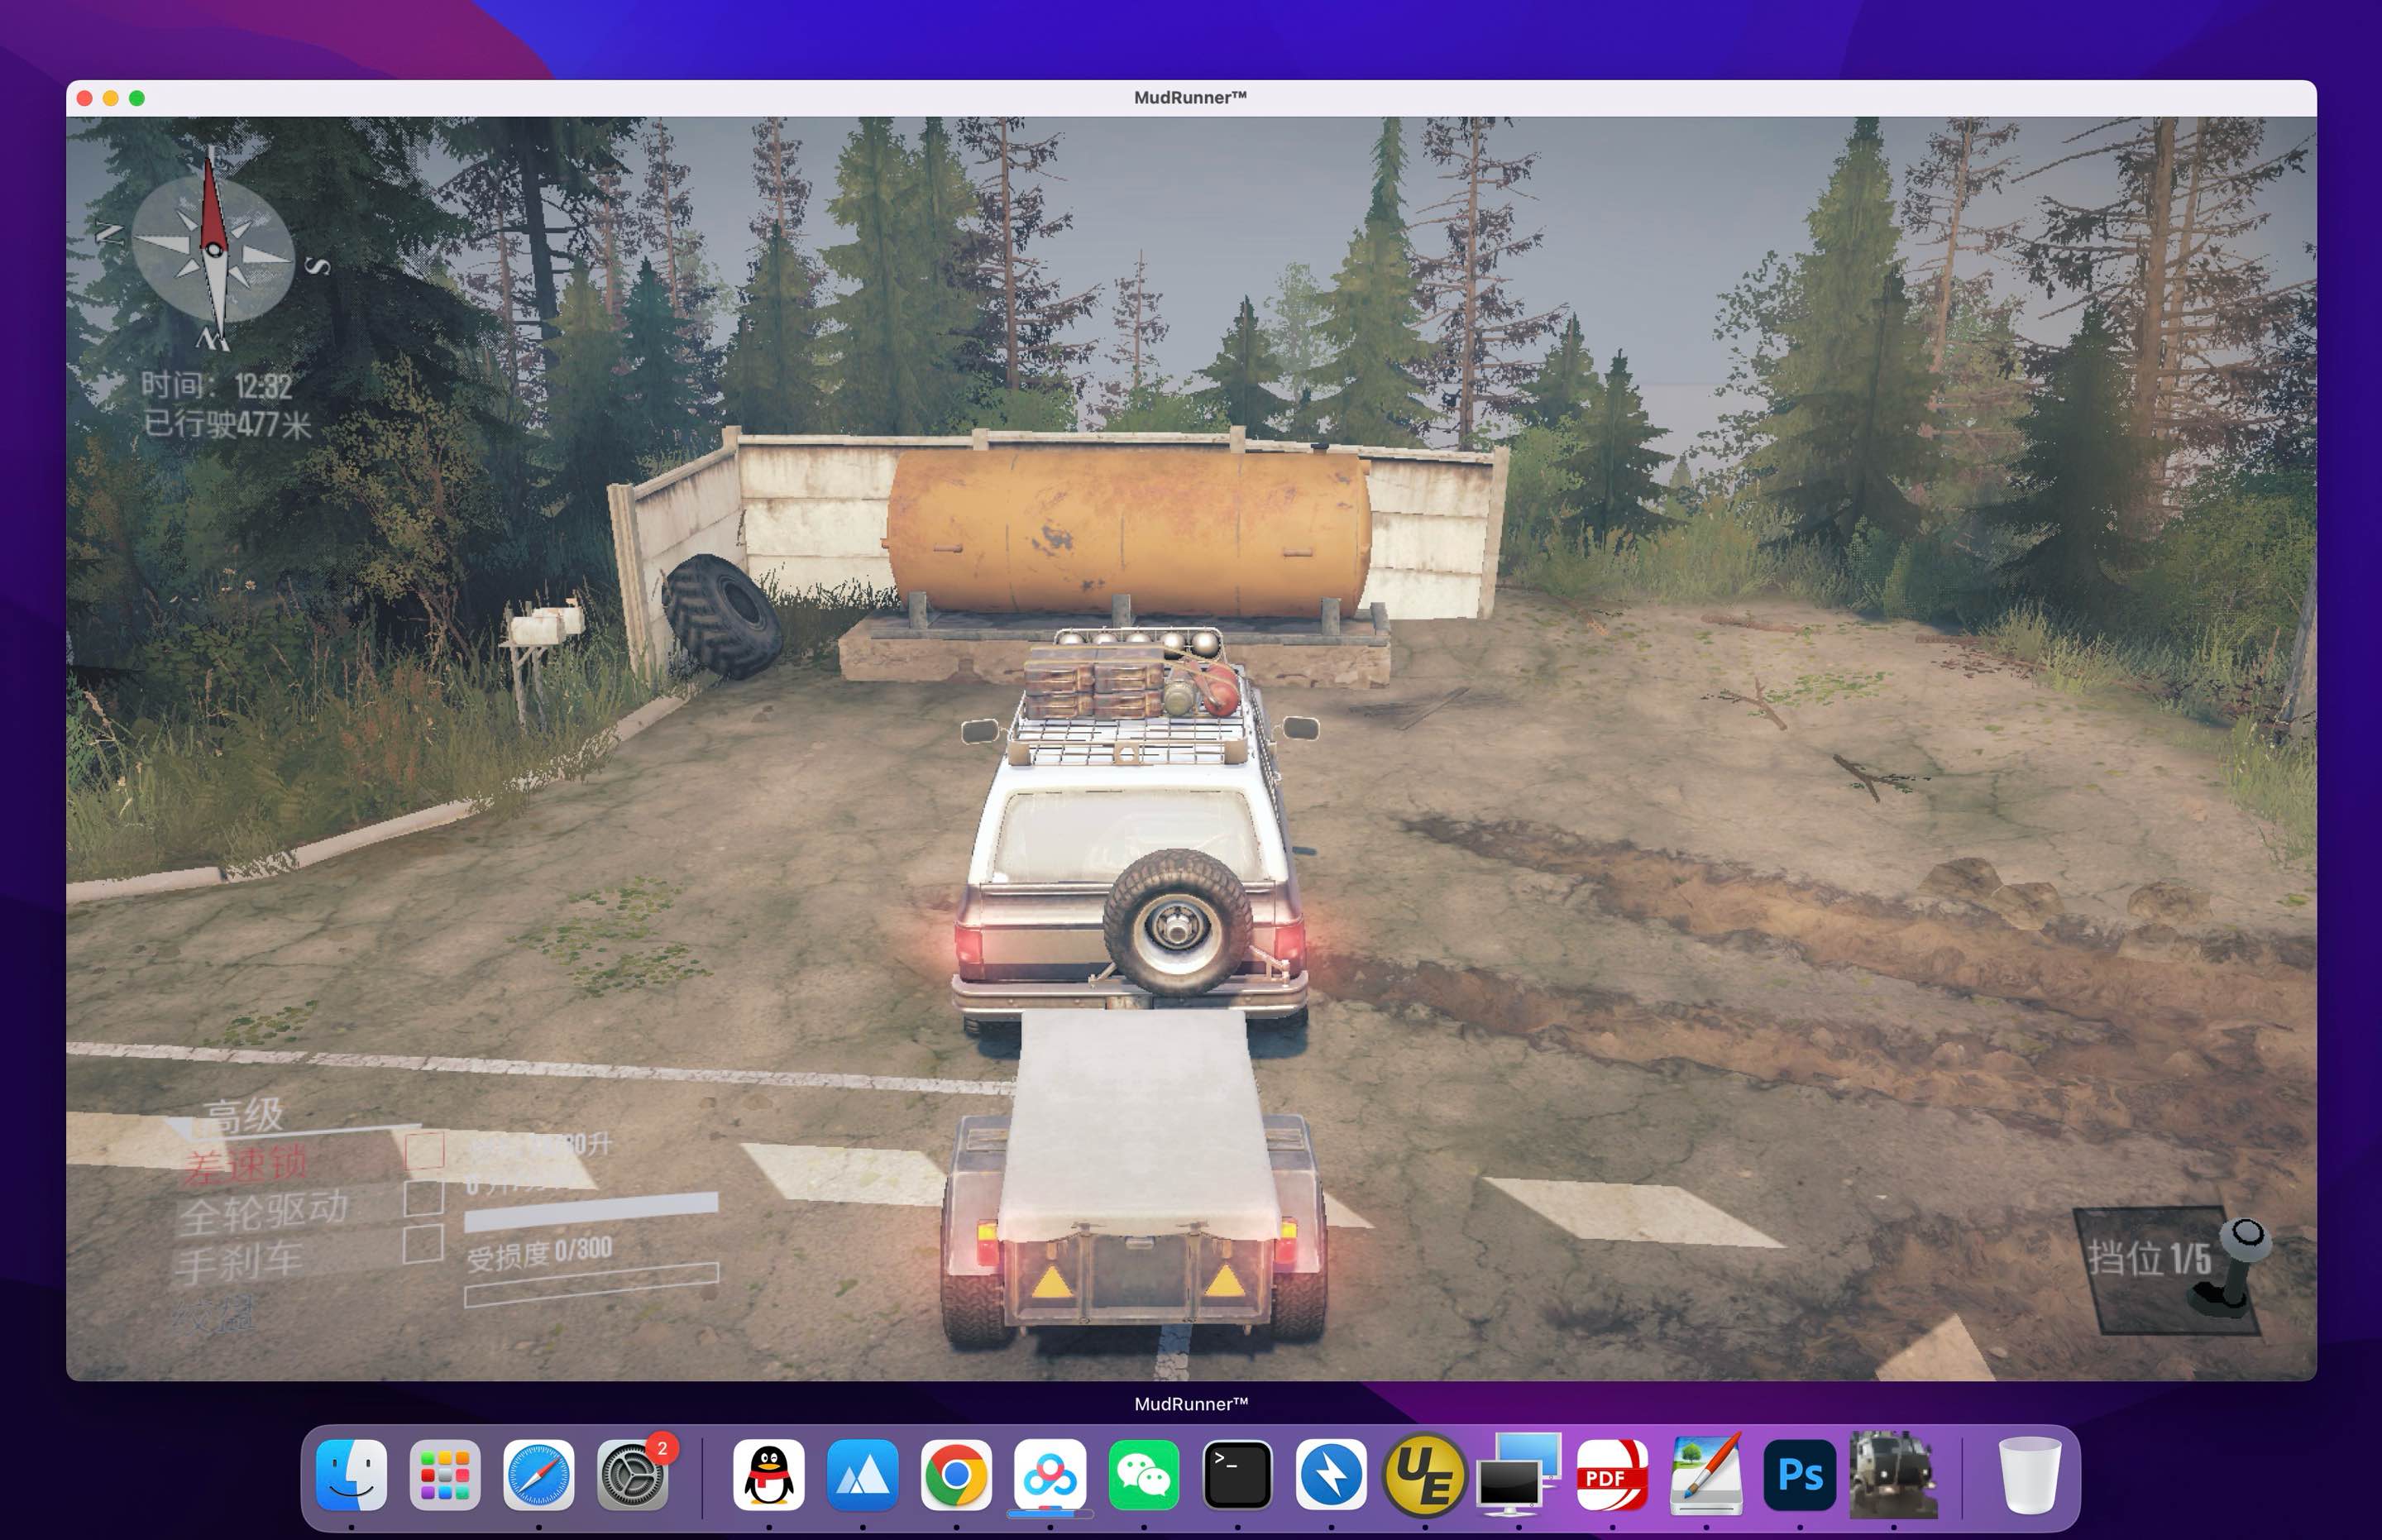2382x1540 pixels.
Task: Make MudRunner fullscreen with green button
Action: coord(137,98)
